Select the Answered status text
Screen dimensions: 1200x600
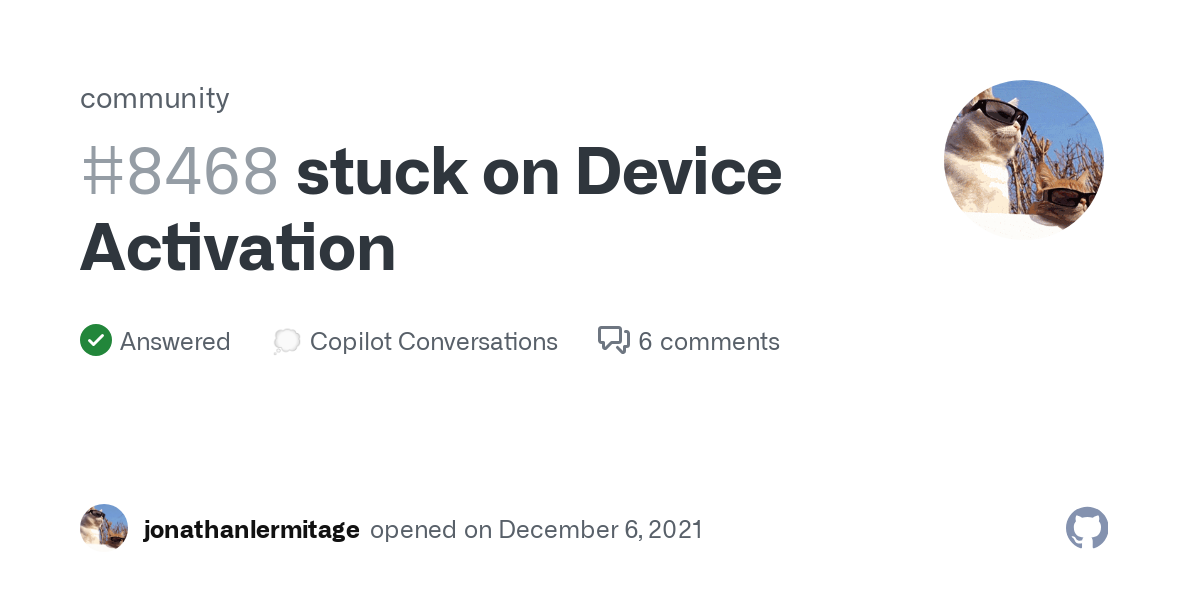tap(175, 342)
